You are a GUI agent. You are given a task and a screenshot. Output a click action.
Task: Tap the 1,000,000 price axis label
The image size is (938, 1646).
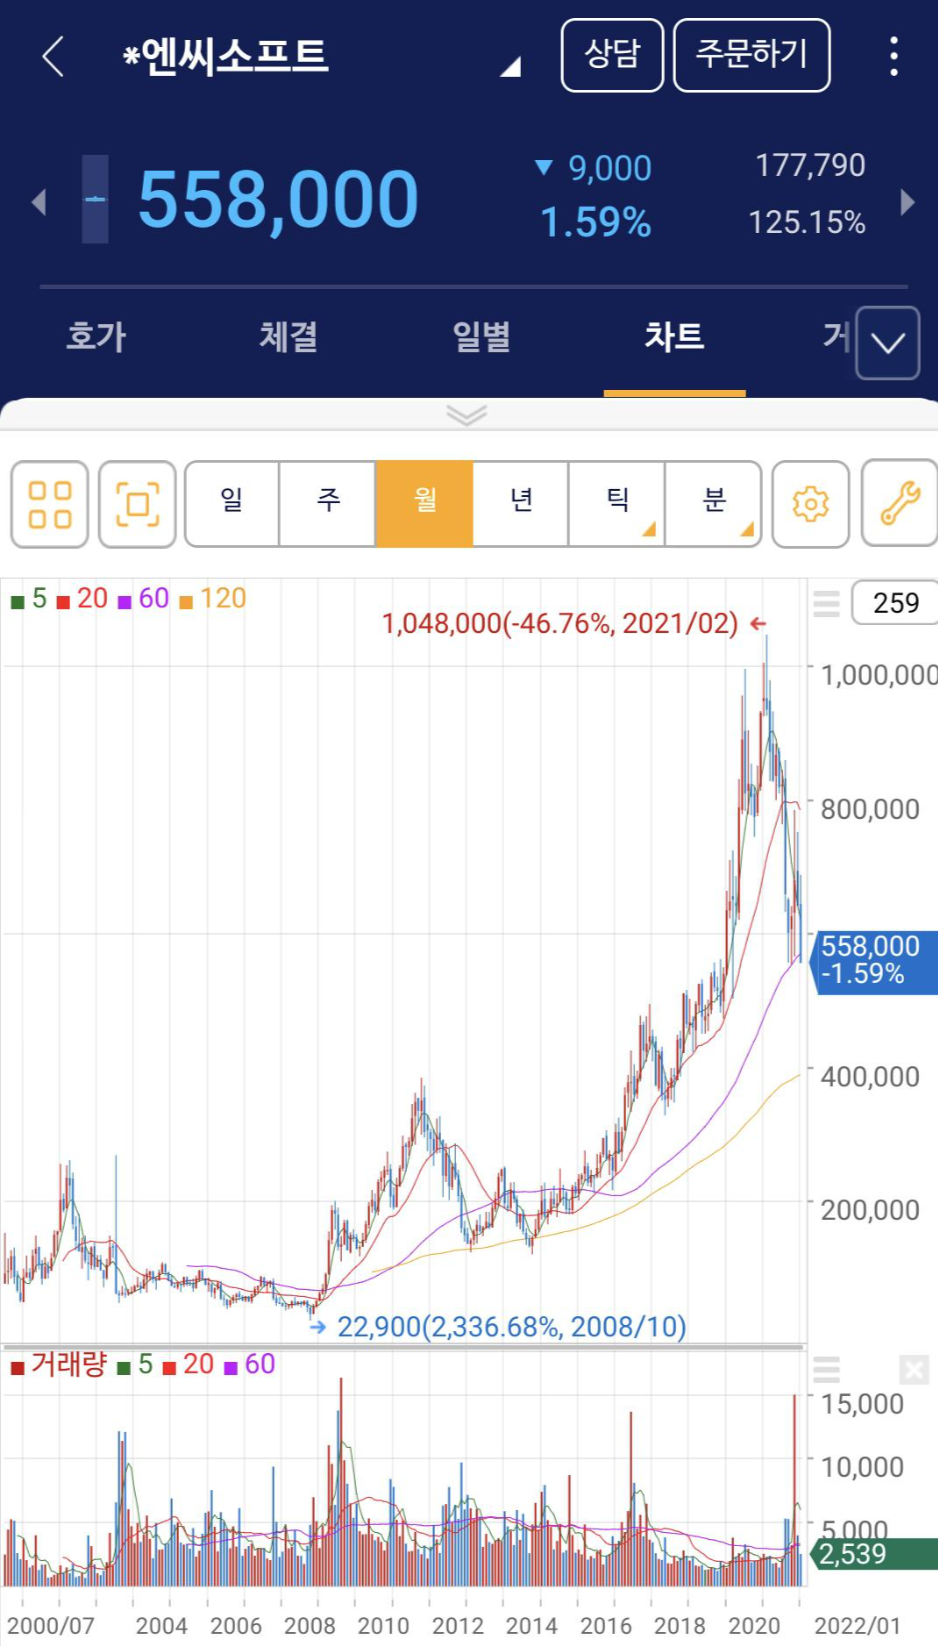879,675
